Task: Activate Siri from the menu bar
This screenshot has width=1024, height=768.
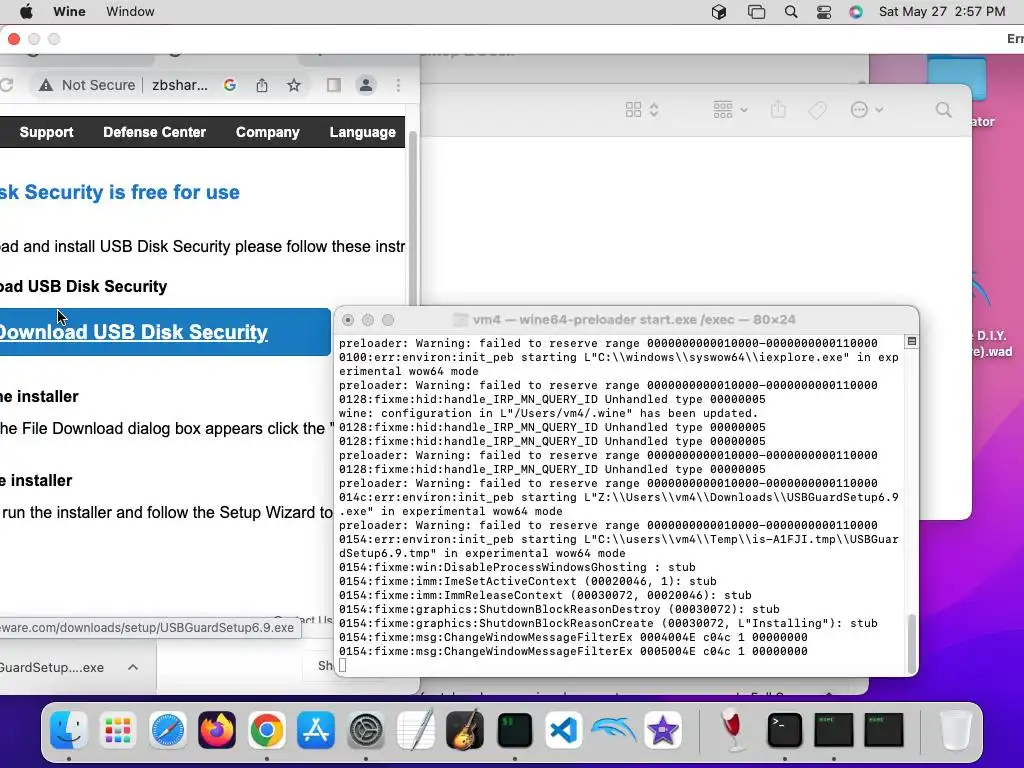Action: [x=856, y=12]
